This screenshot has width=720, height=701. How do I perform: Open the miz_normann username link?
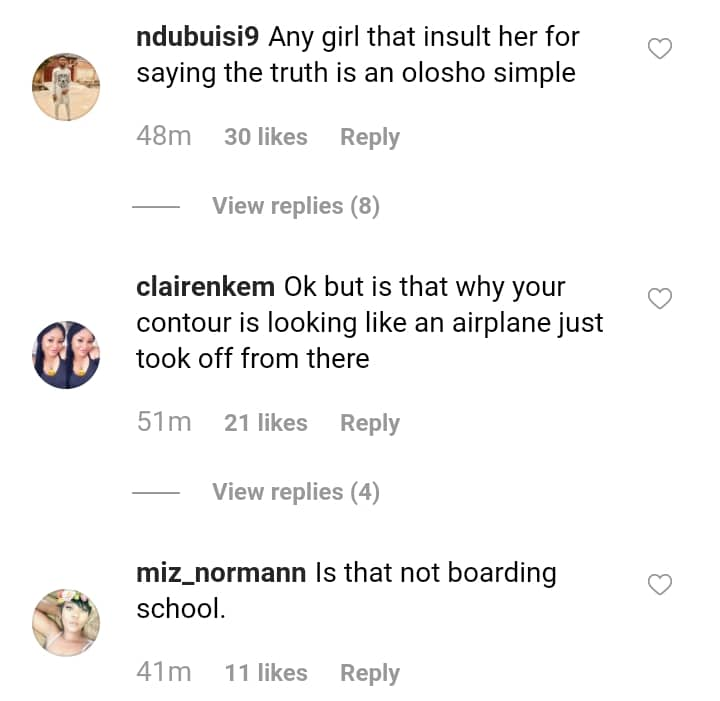pos(221,573)
